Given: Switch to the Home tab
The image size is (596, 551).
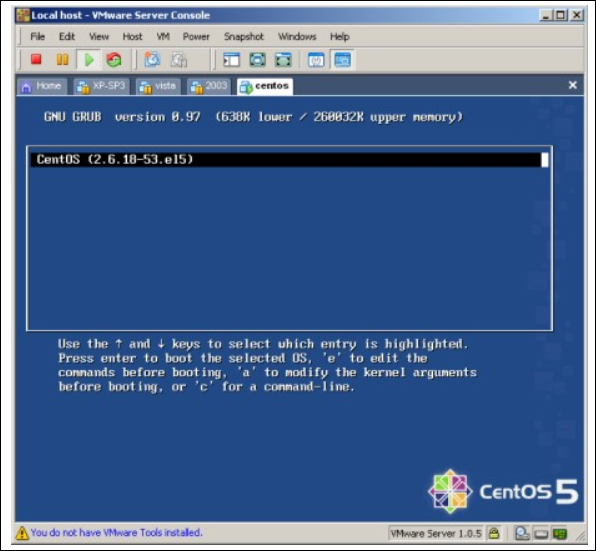Looking at the screenshot, I should pyautogui.click(x=42, y=86).
